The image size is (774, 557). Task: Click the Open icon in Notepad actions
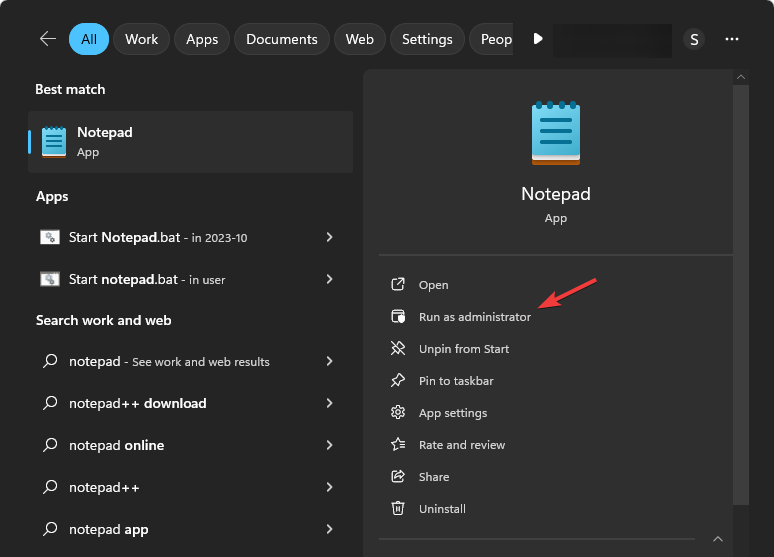(x=398, y=285)
